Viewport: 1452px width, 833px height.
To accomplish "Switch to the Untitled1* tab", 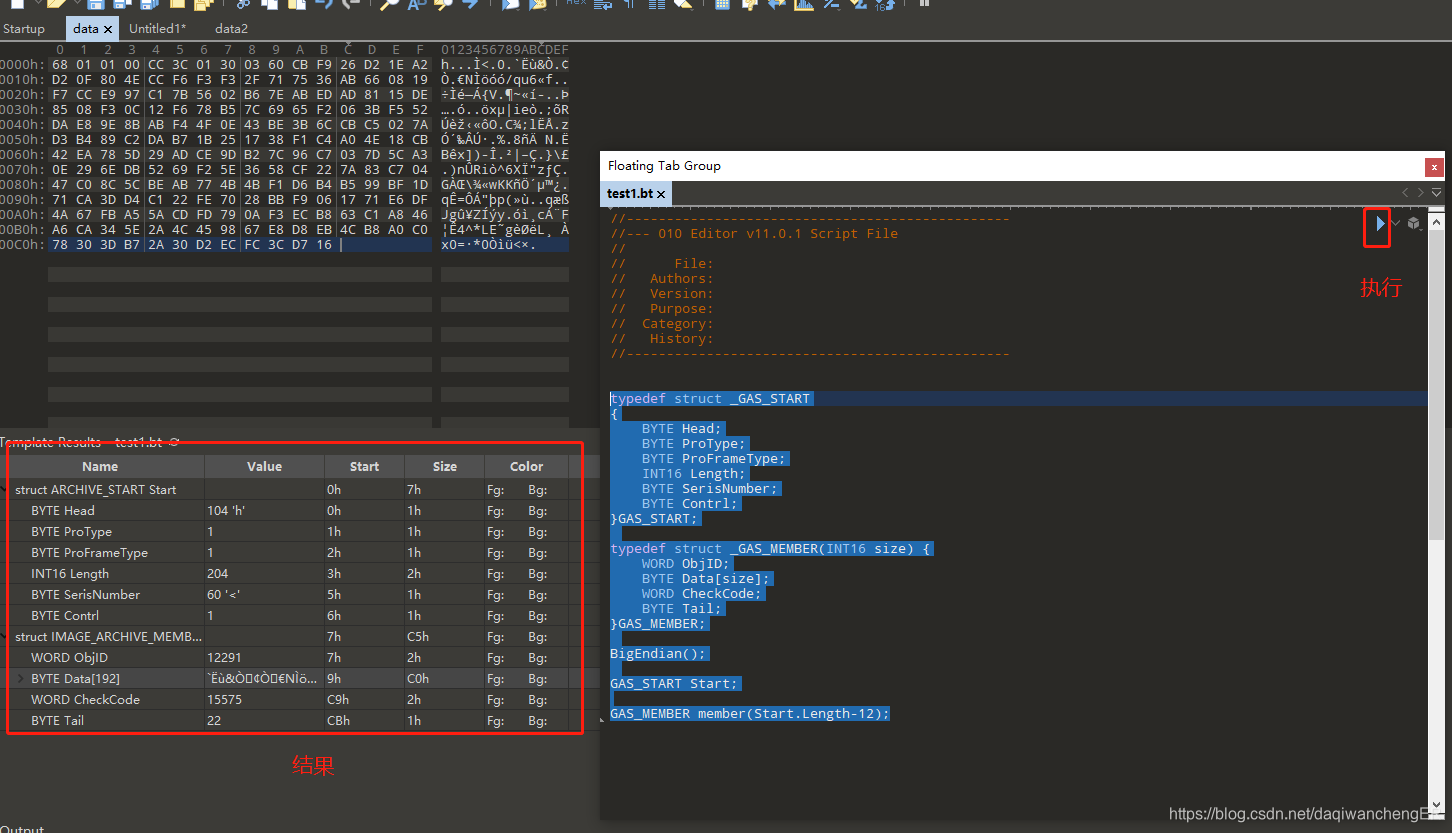I will pos(158,29).
